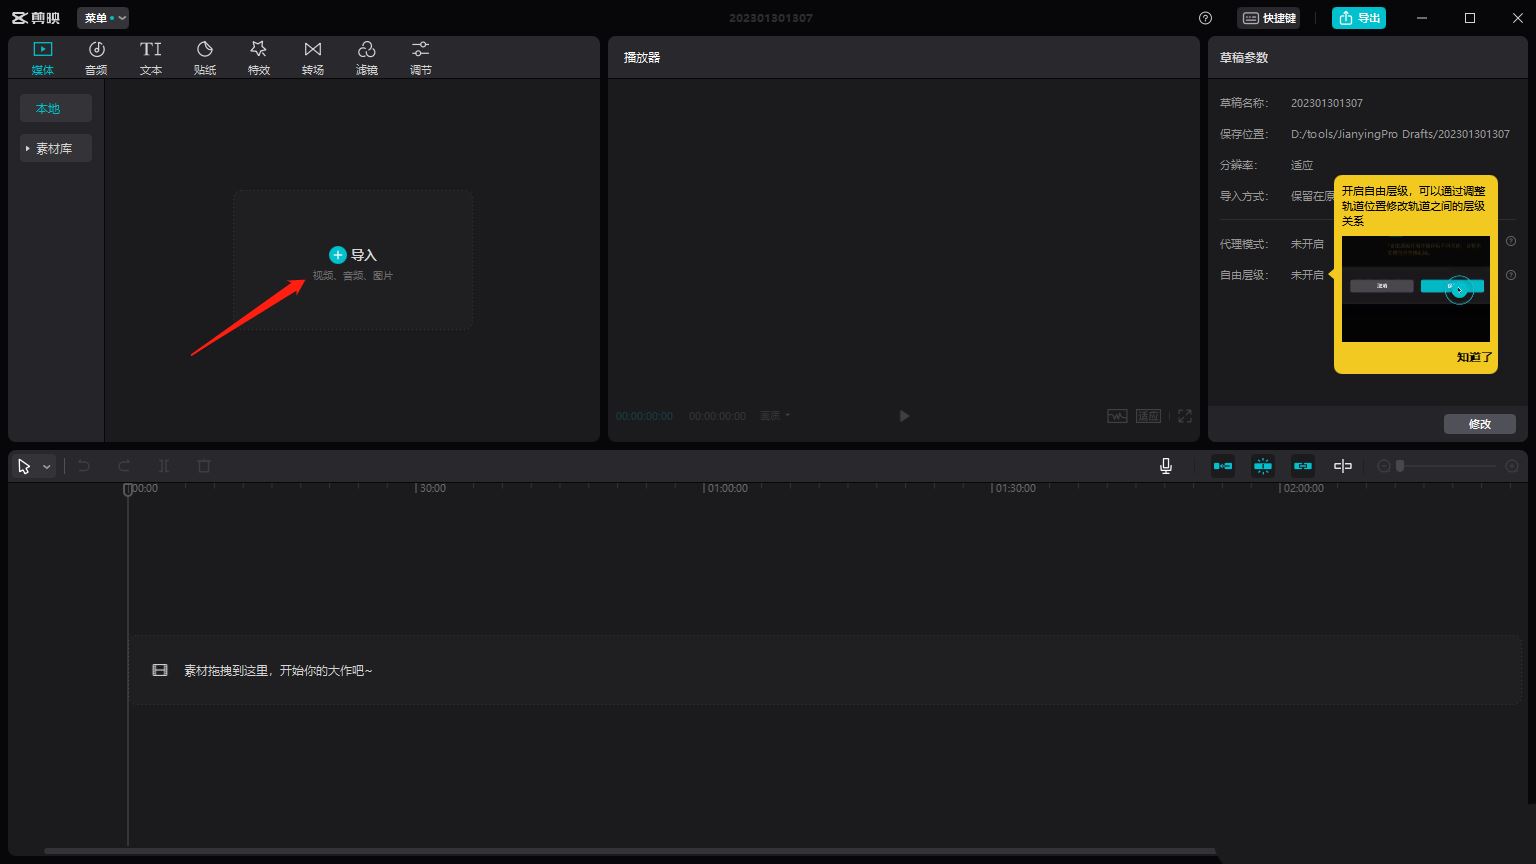Click the delete trash icon in timeline toolbar
Viewport: 1536px width, 864px height.
click(x=204, y=466)
